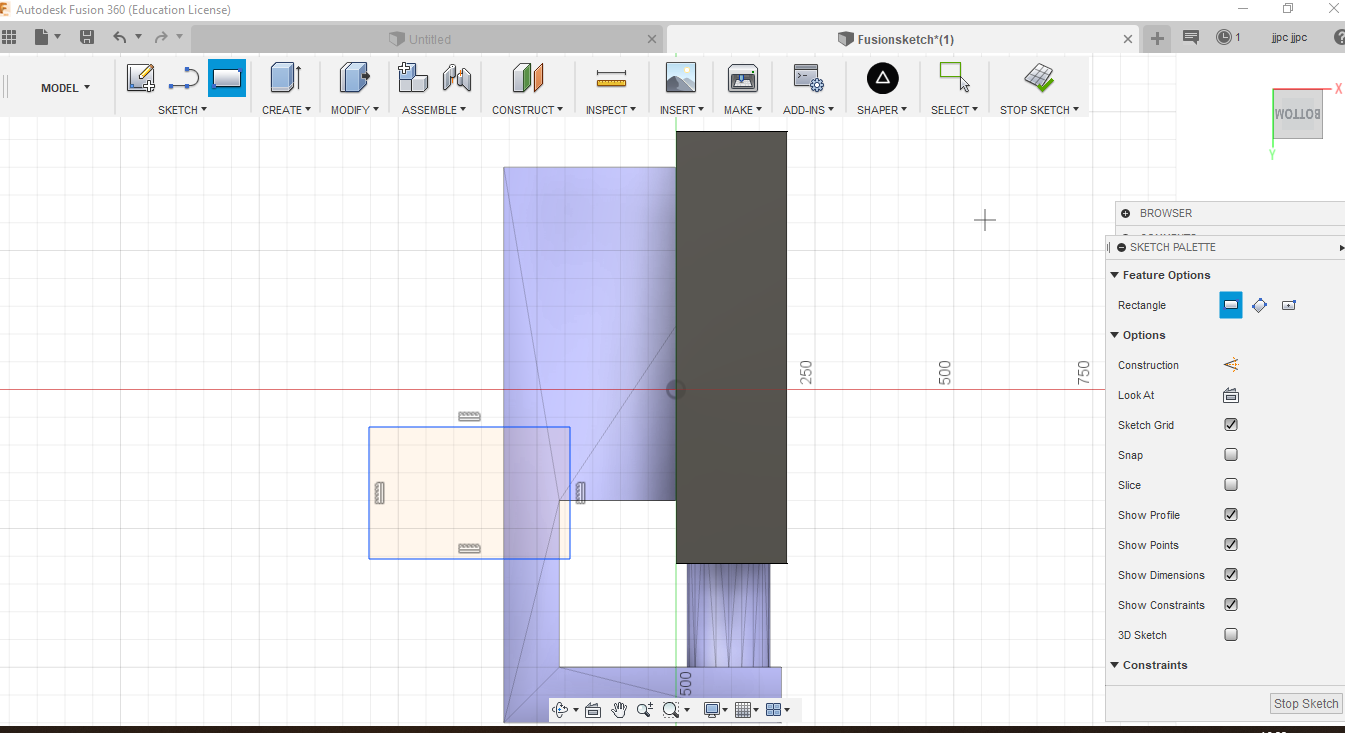
Task: Click the Look At icon in navigation bar
Action: [x=593, y=710]
